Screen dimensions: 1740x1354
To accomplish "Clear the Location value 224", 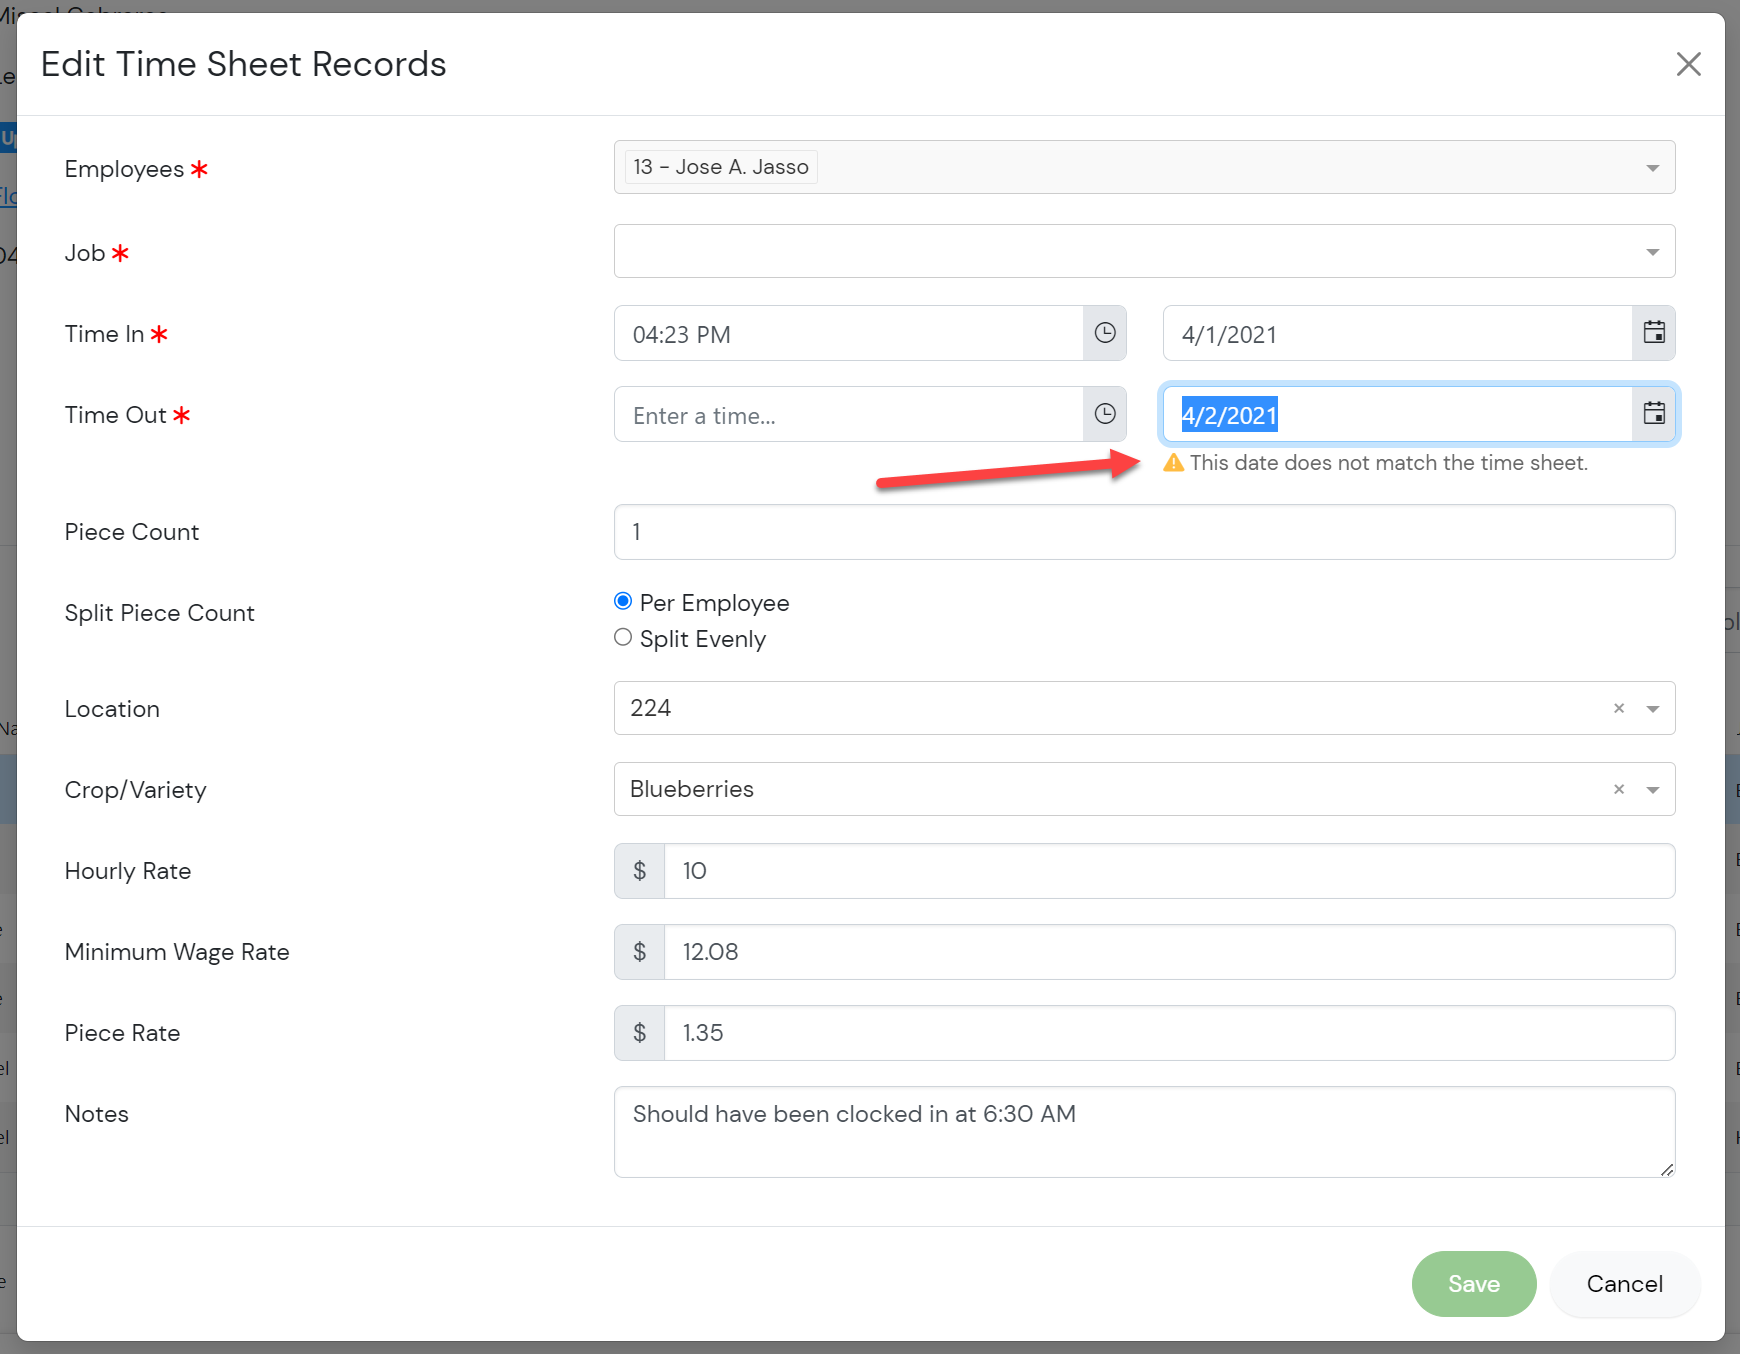I will point(1618,709).
